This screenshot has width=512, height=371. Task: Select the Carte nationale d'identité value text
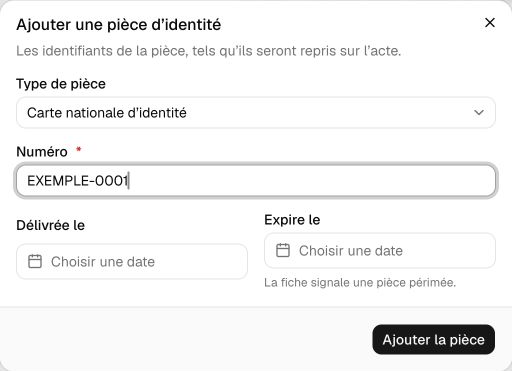[x=107, y=113]
